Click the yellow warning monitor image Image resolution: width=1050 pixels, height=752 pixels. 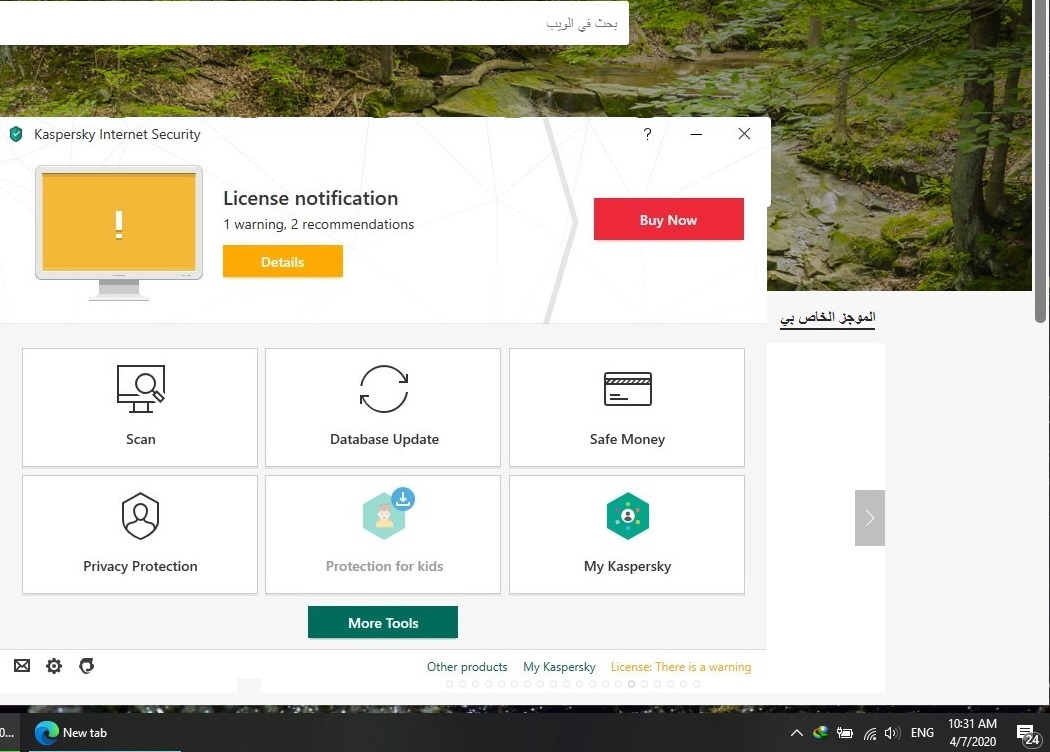[x=119, y=232]
